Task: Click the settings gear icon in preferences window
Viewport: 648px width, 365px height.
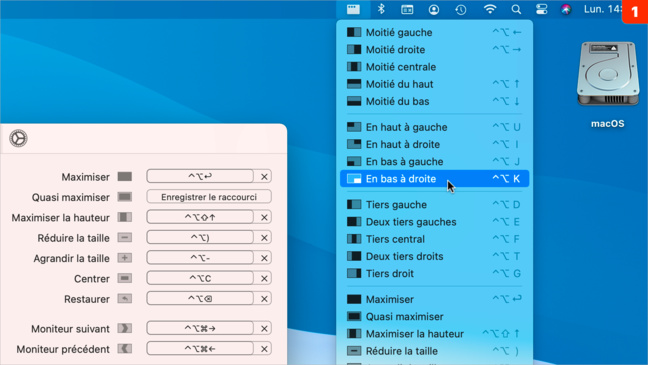Action: (x=18, y=138)
